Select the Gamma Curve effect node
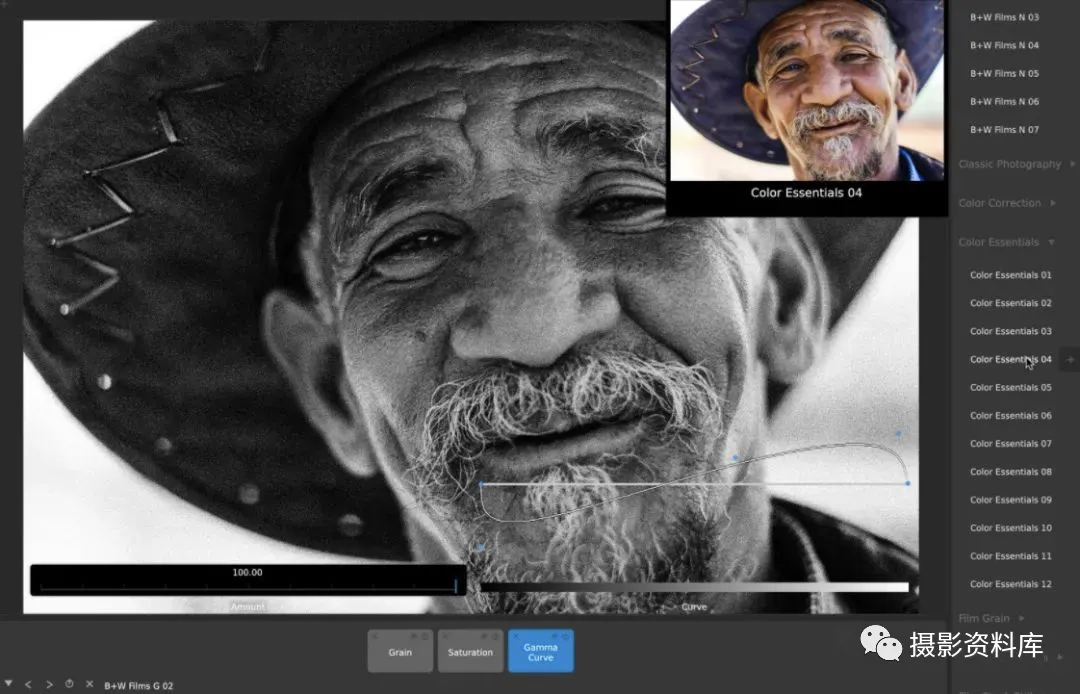 541,651
